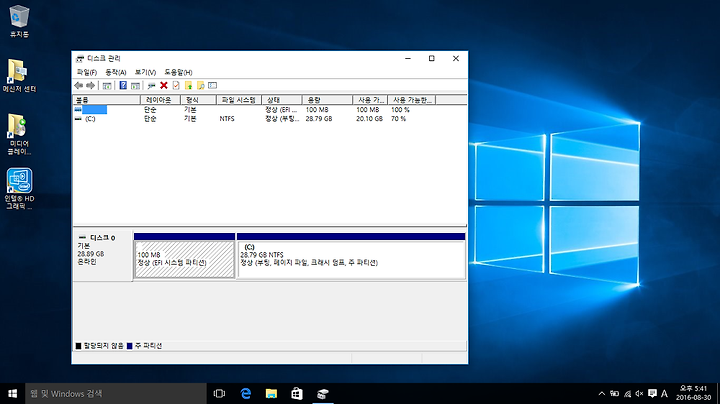Click the muted volume tray icon
720x404 pixels.
pos(639,393)
